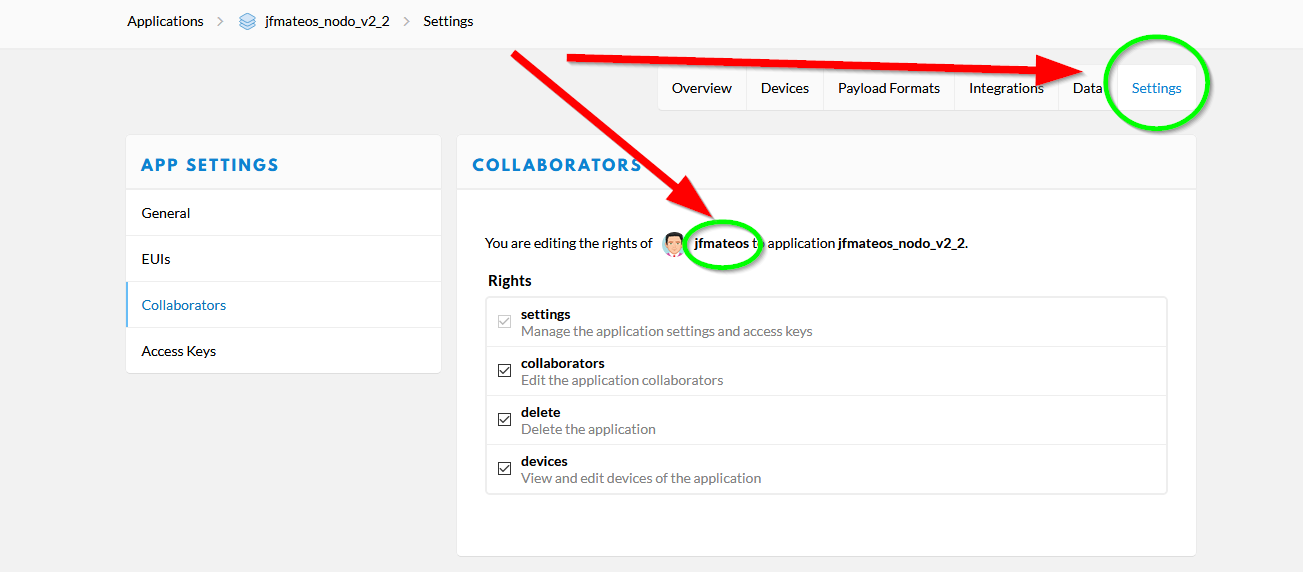Select the Data tab
The height and width of the screenshot is (572, 1303).
tap(1086, 88)
